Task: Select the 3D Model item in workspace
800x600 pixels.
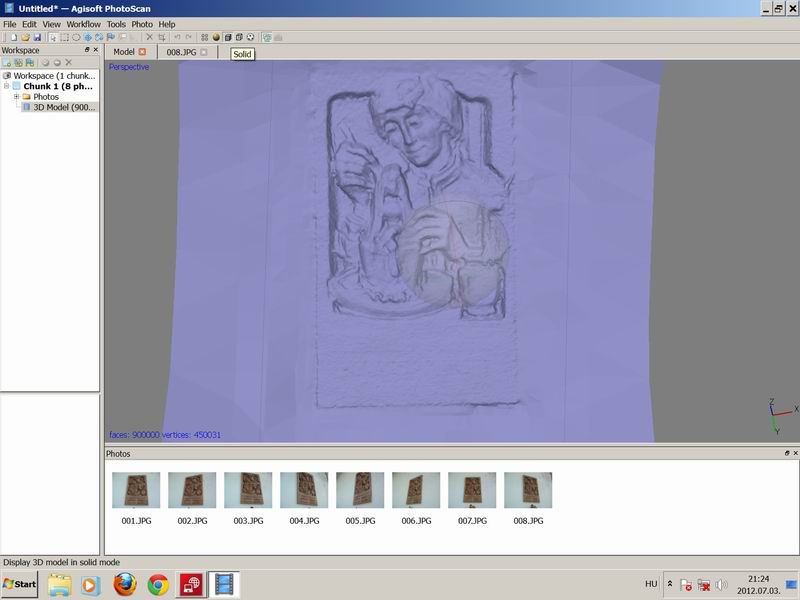Action: tap(63, 107)
